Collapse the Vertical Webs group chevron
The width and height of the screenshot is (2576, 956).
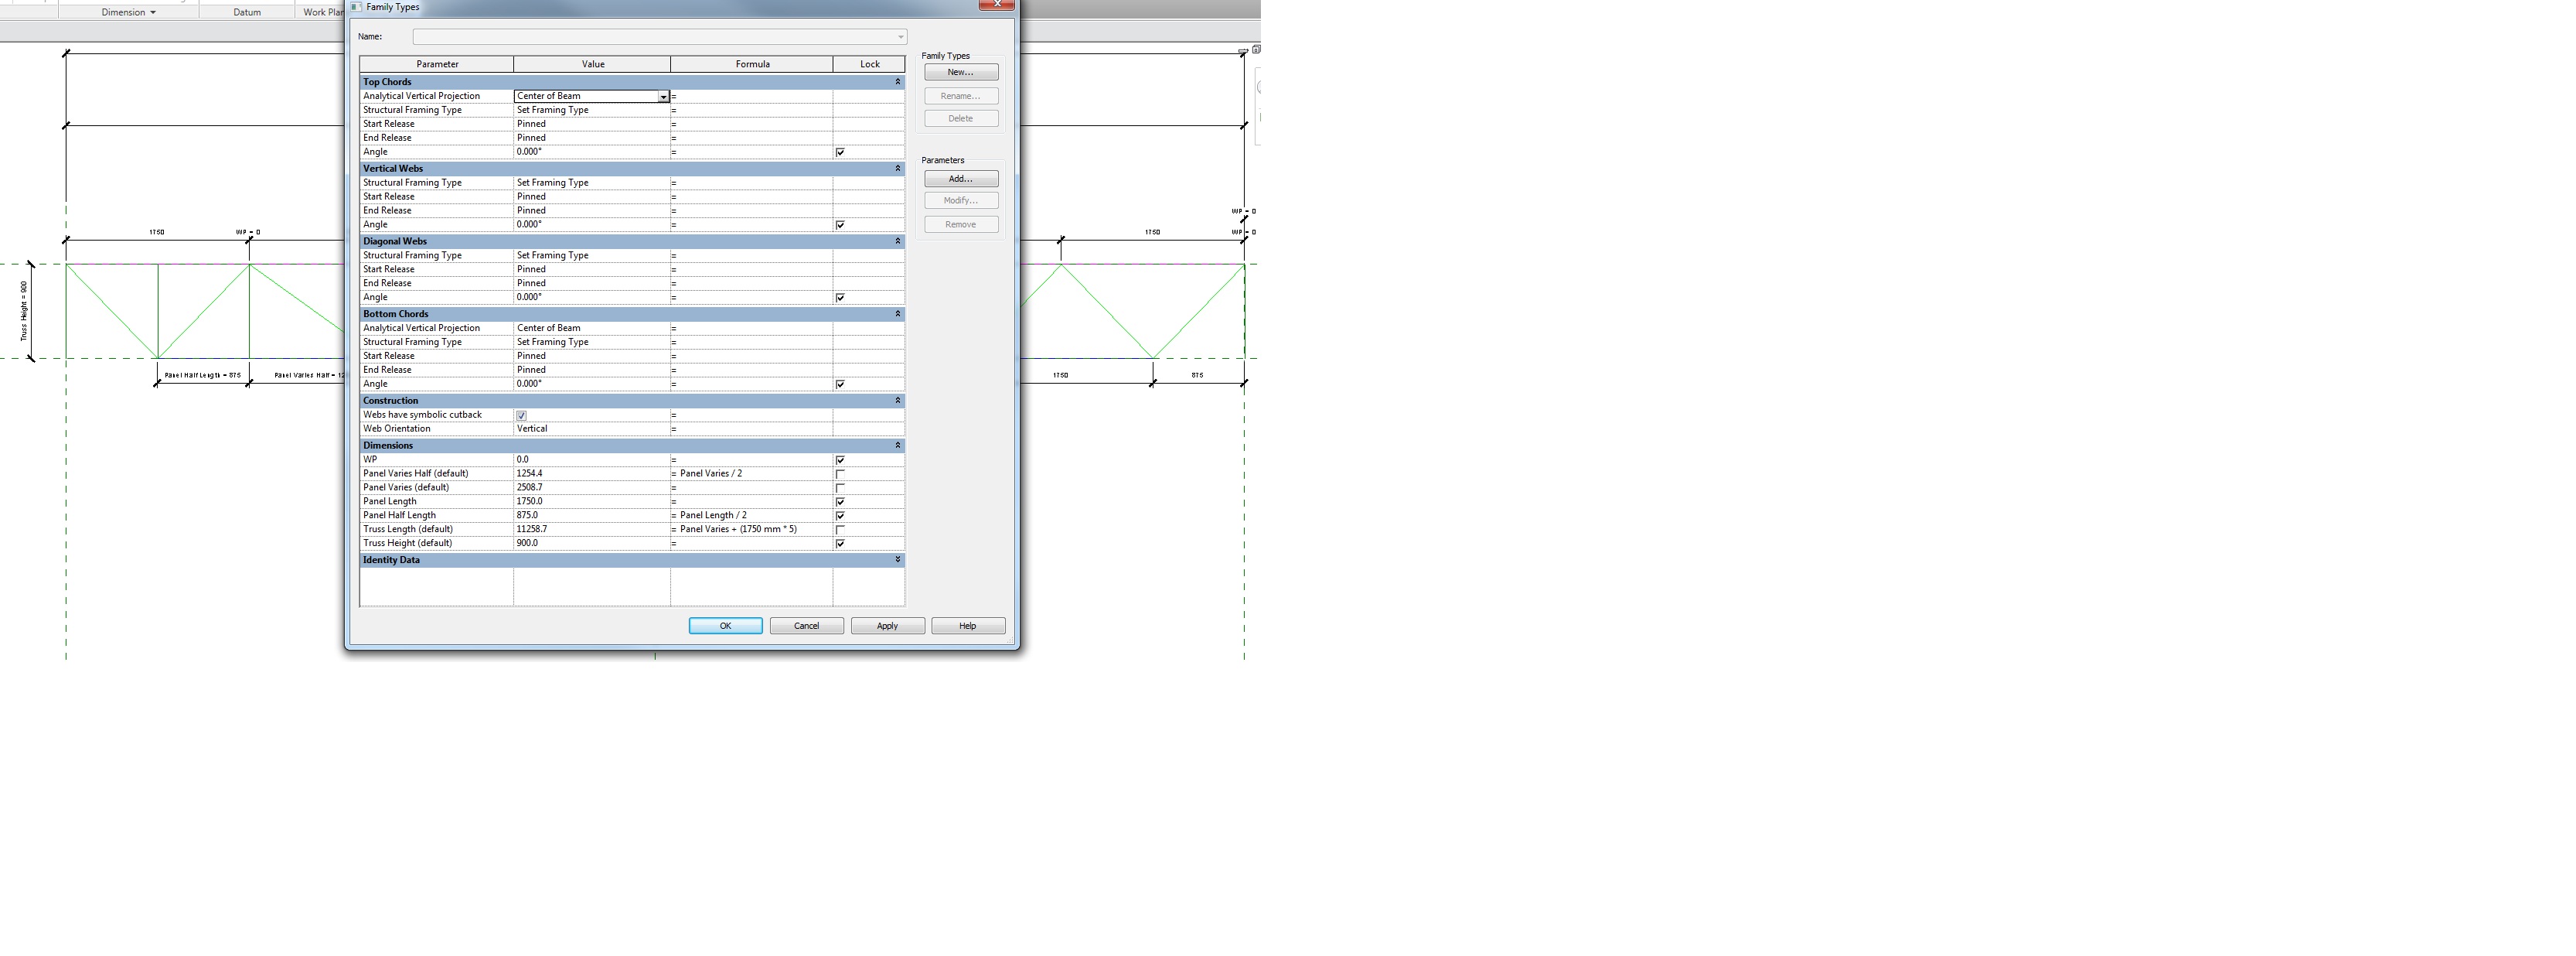coord(897,169)
